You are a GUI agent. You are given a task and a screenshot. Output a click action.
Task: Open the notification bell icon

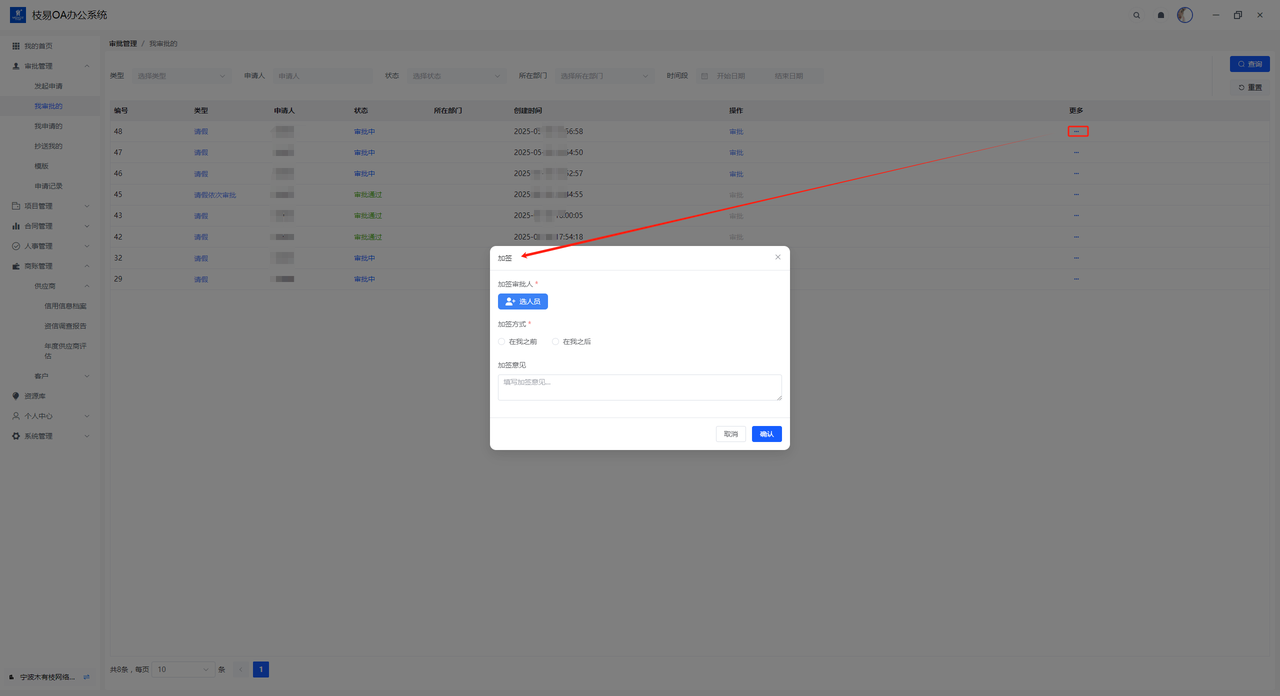(1161, 15)
